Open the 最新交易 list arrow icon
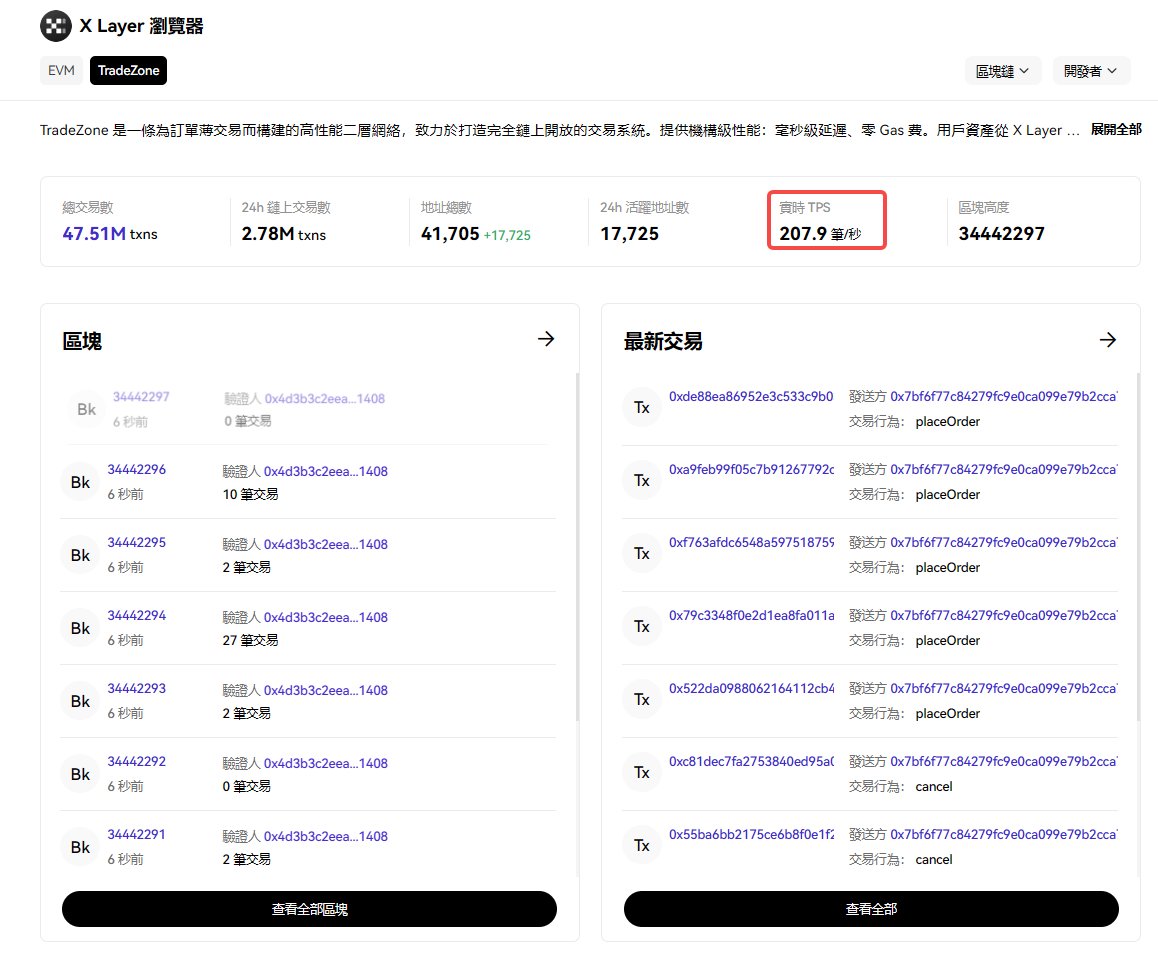Screen dimensions: 1158x954 pyautogui.click(x=1108, y=340)
